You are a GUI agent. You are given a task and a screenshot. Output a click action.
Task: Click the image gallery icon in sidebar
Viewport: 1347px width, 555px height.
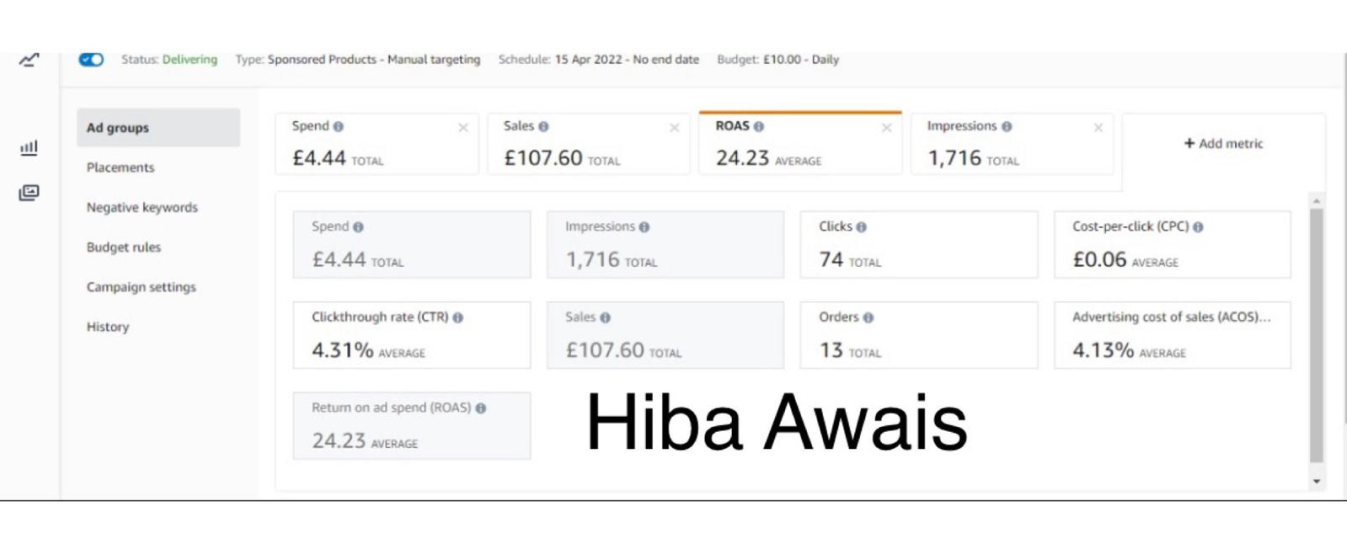pyautogui.click(x=29, y=192)
